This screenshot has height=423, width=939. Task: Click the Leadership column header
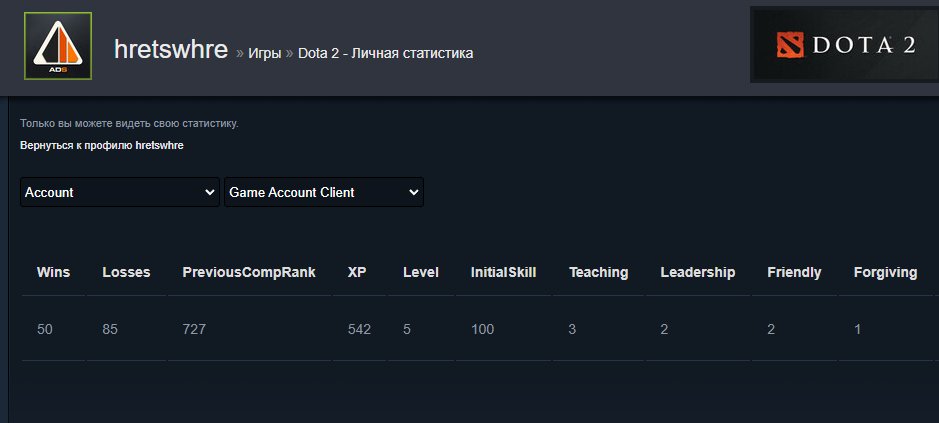698,273
